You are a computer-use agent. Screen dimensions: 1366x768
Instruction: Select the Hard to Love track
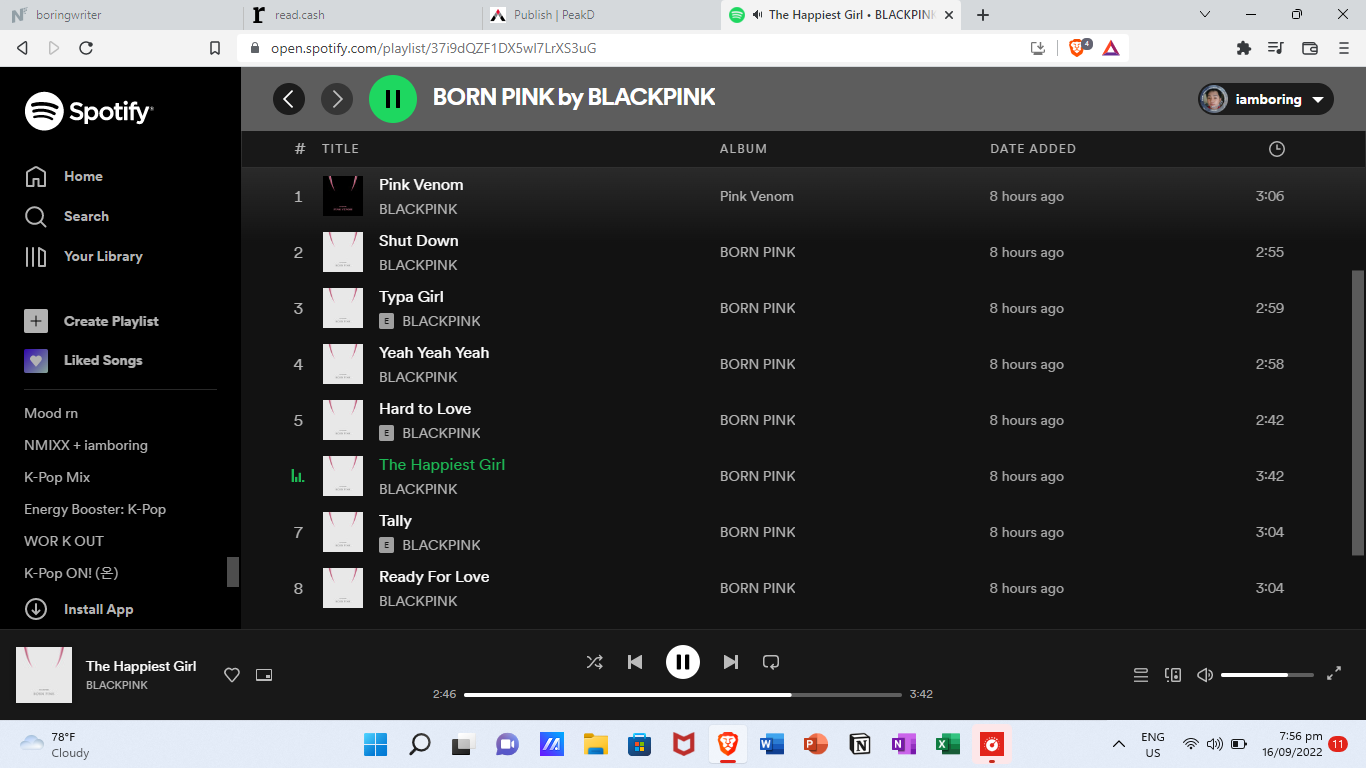[425, 409]
